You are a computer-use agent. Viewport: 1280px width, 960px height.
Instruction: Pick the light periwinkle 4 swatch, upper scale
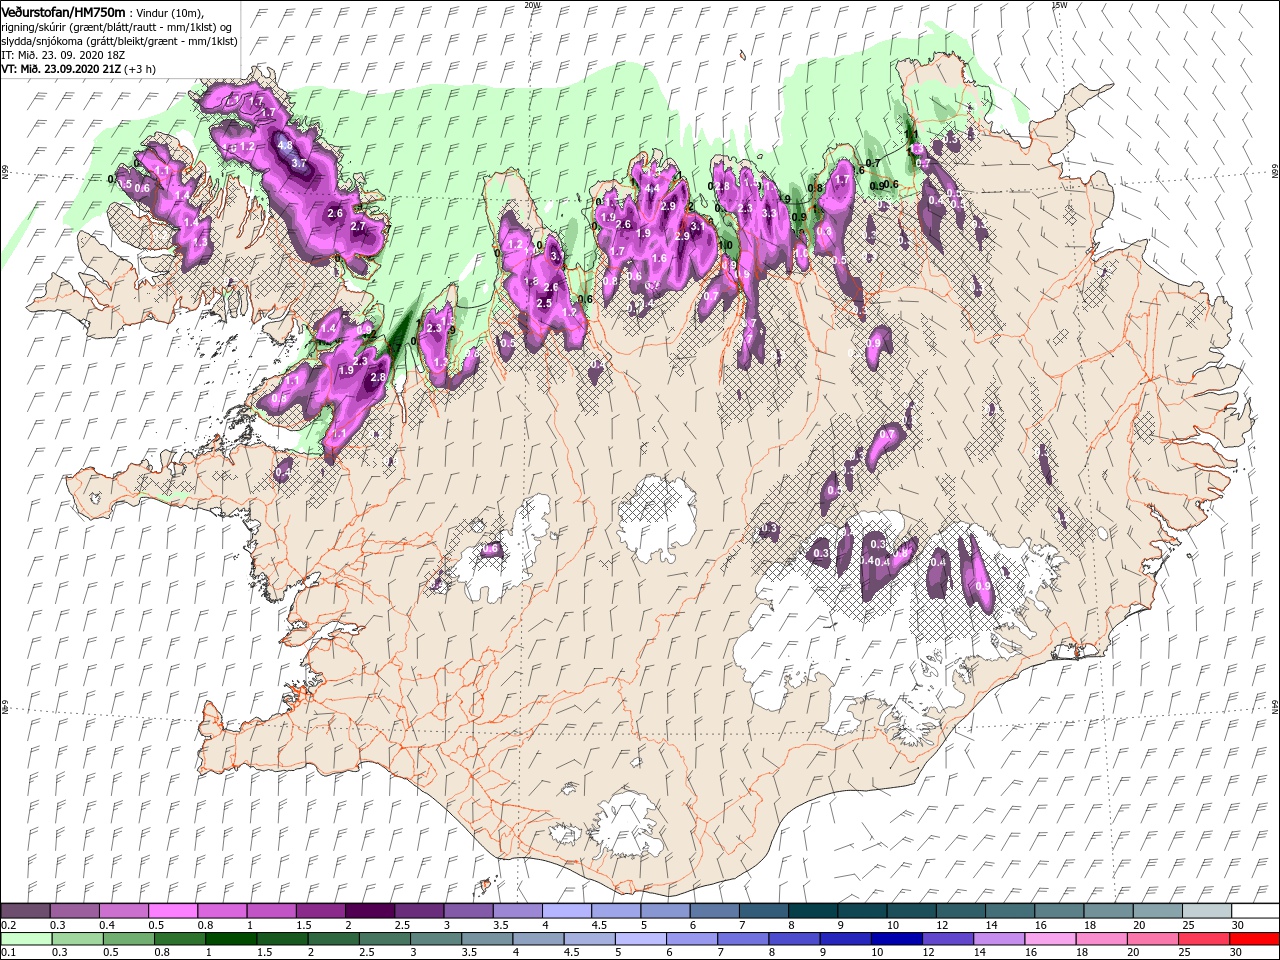pos(566,911)
